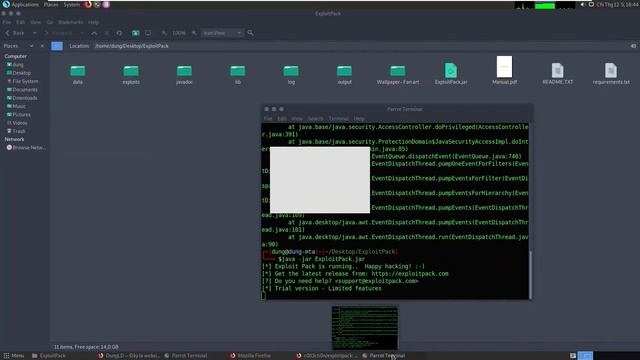
Task: Select the requirements.txt file
Action: (x=611, y=73)
